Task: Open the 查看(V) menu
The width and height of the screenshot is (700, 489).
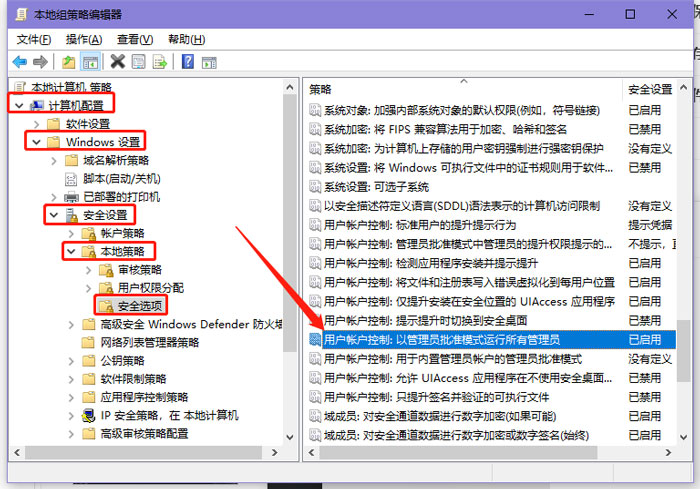Action: [135, 39]
